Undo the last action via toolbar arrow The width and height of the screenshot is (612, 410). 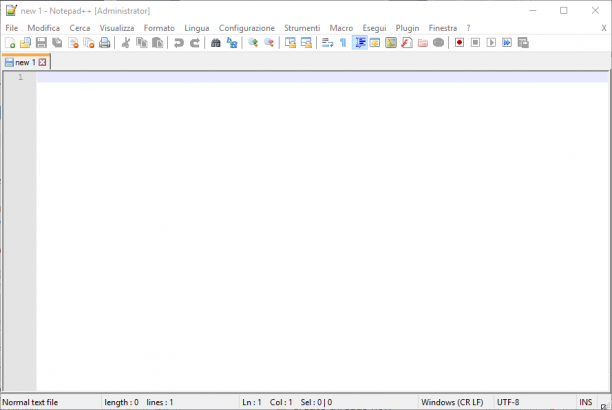click(x=178, y=43)
